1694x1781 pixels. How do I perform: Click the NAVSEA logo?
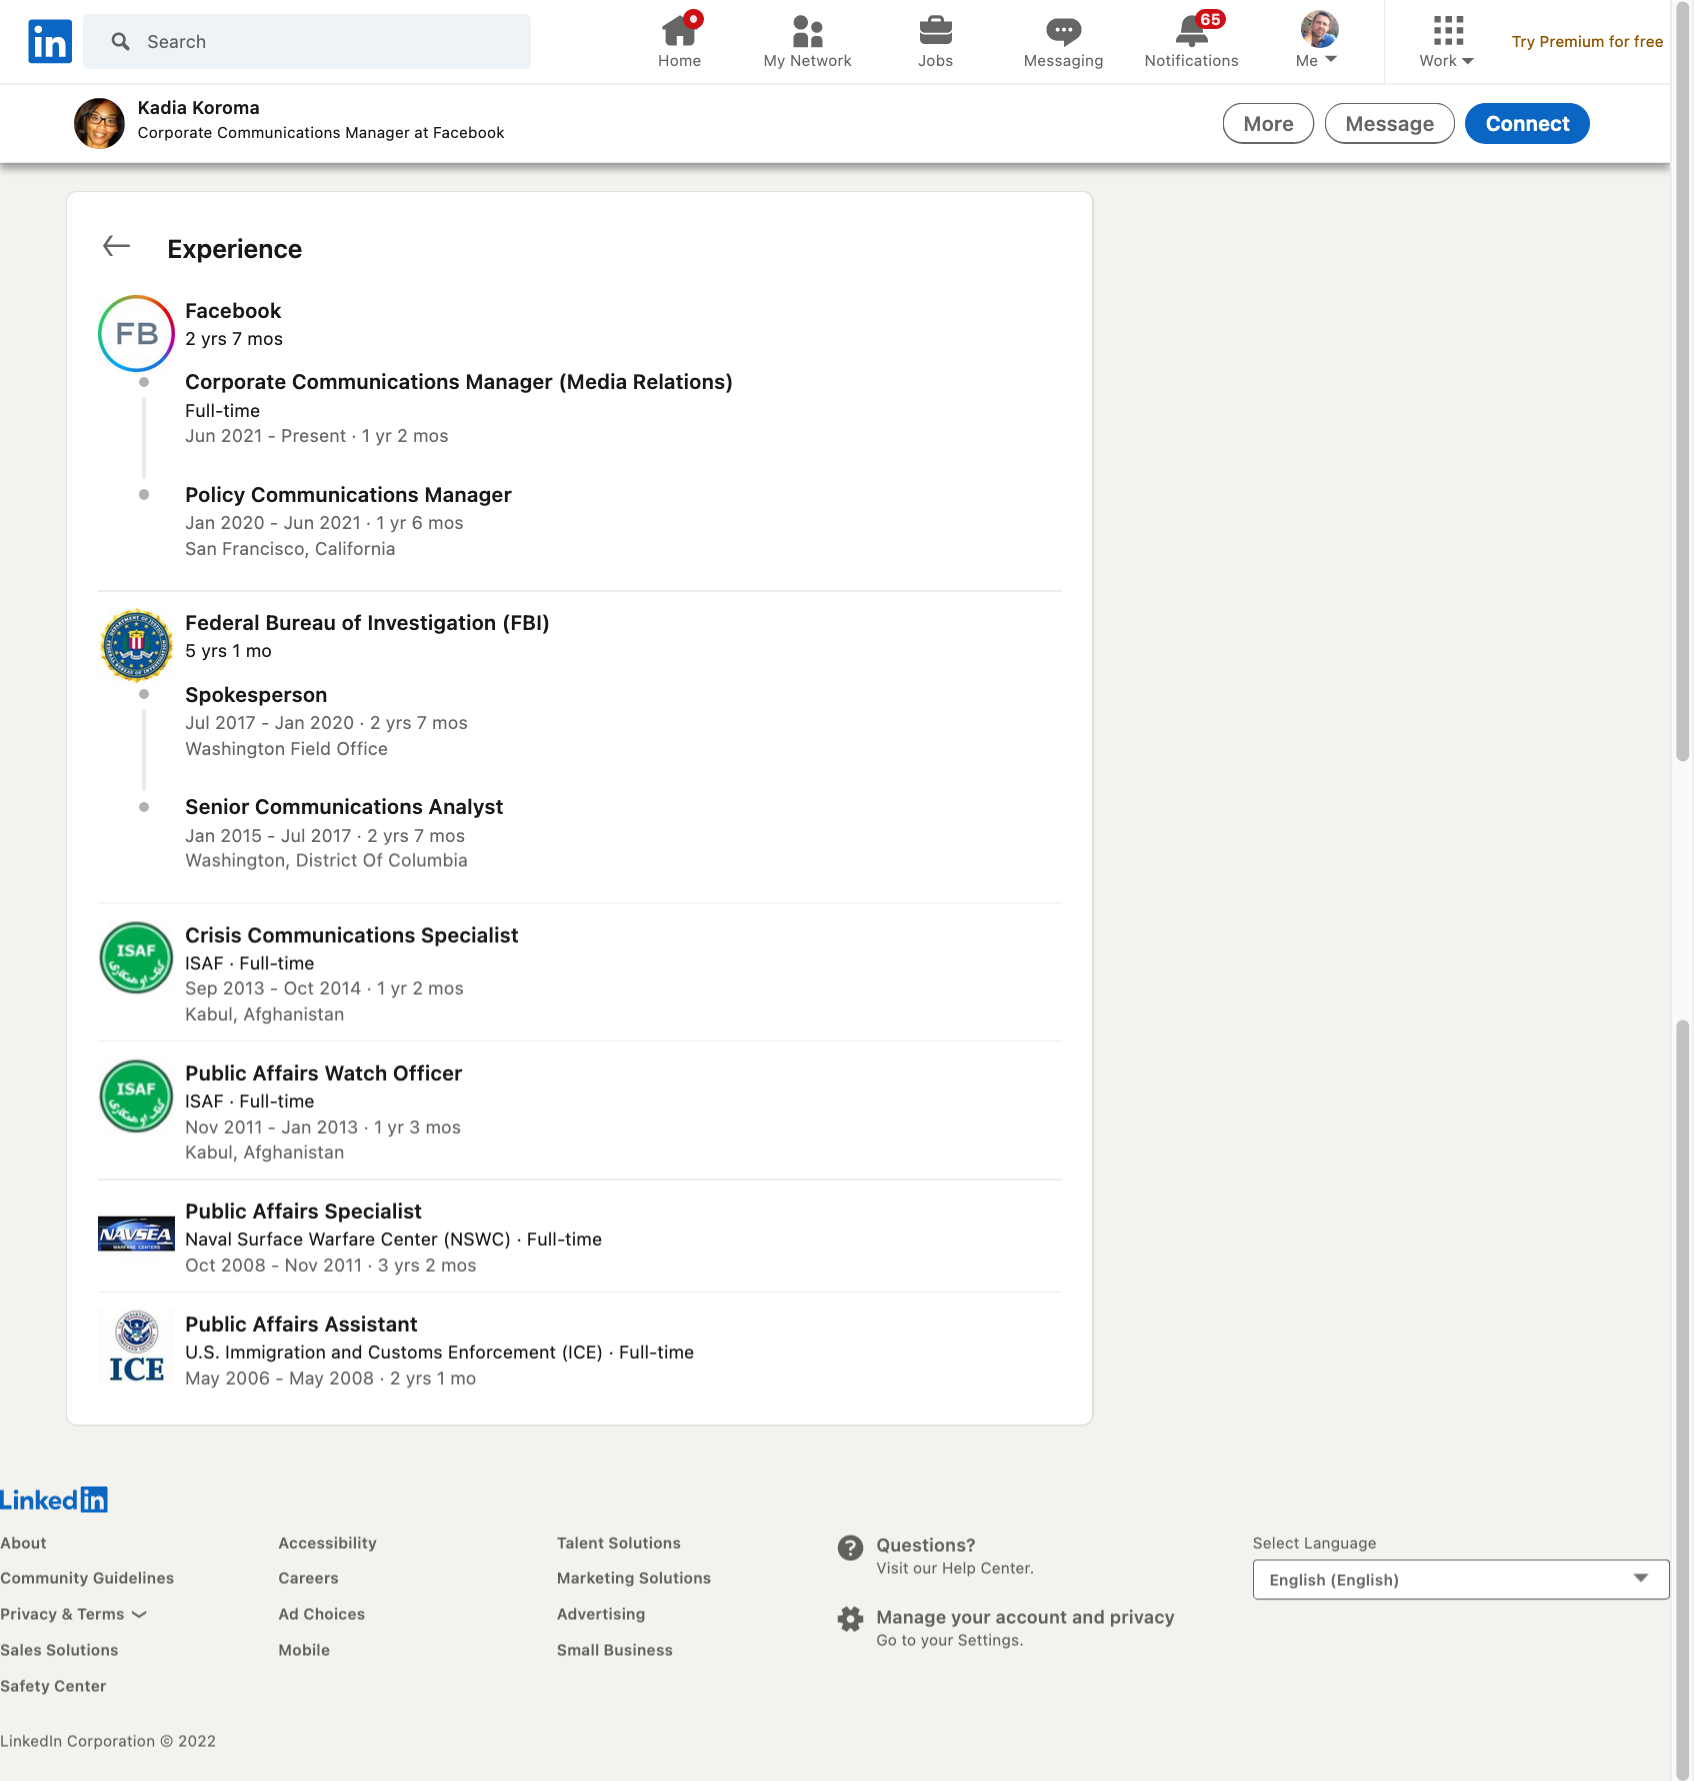pos(136,1234)
